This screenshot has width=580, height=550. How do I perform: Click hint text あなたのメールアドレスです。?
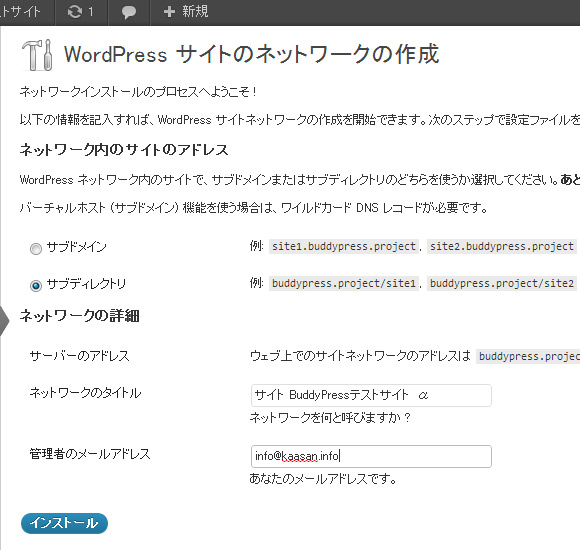323,479
